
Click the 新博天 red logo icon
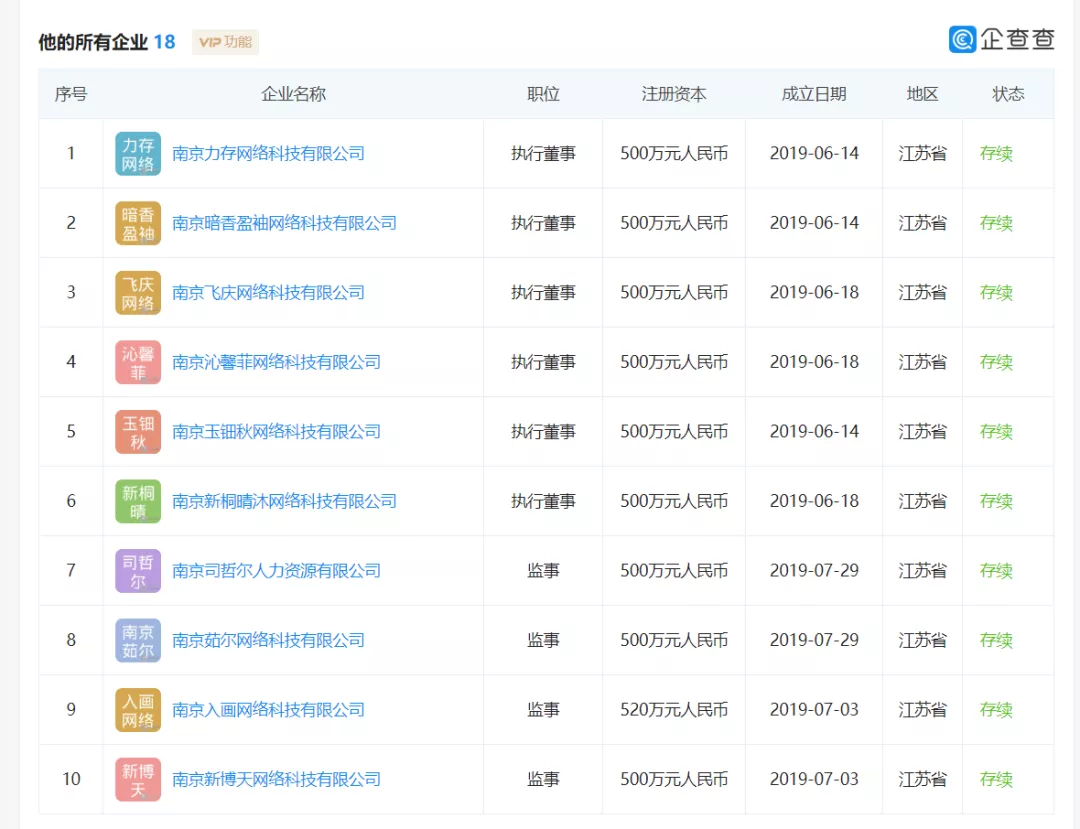(x=137, y=779)
